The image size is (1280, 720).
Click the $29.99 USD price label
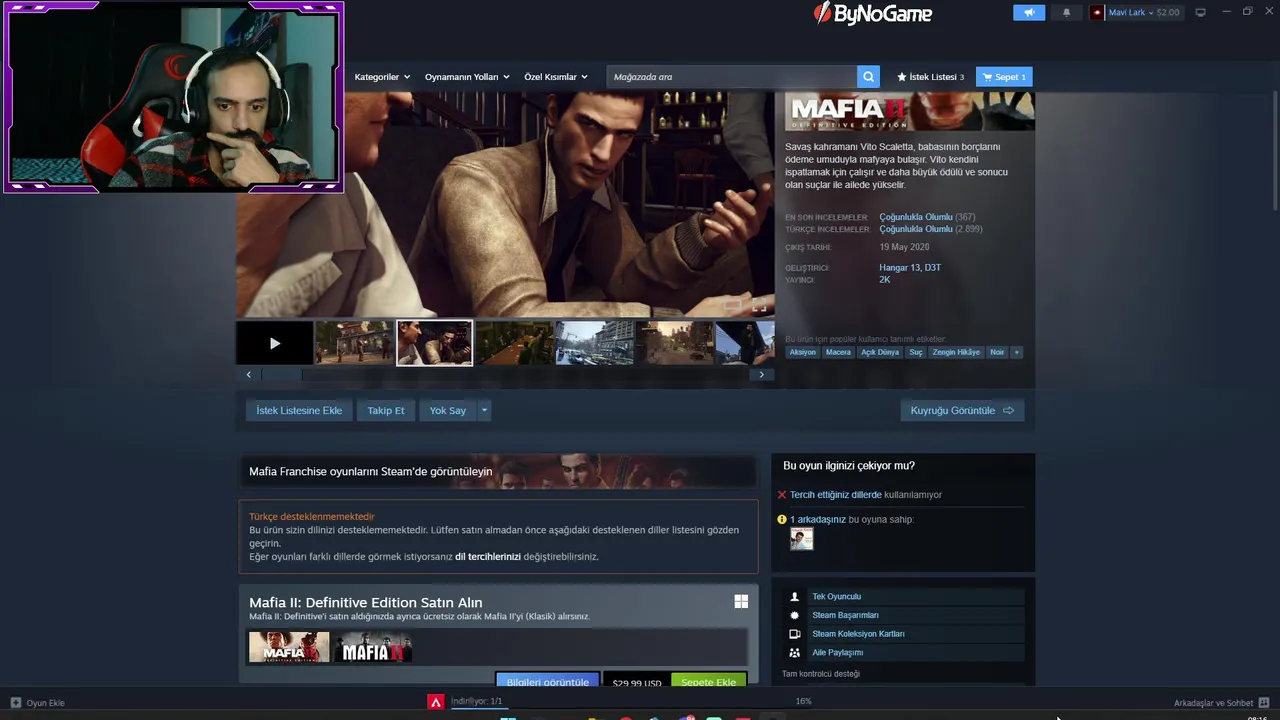(x=637, y=682)
